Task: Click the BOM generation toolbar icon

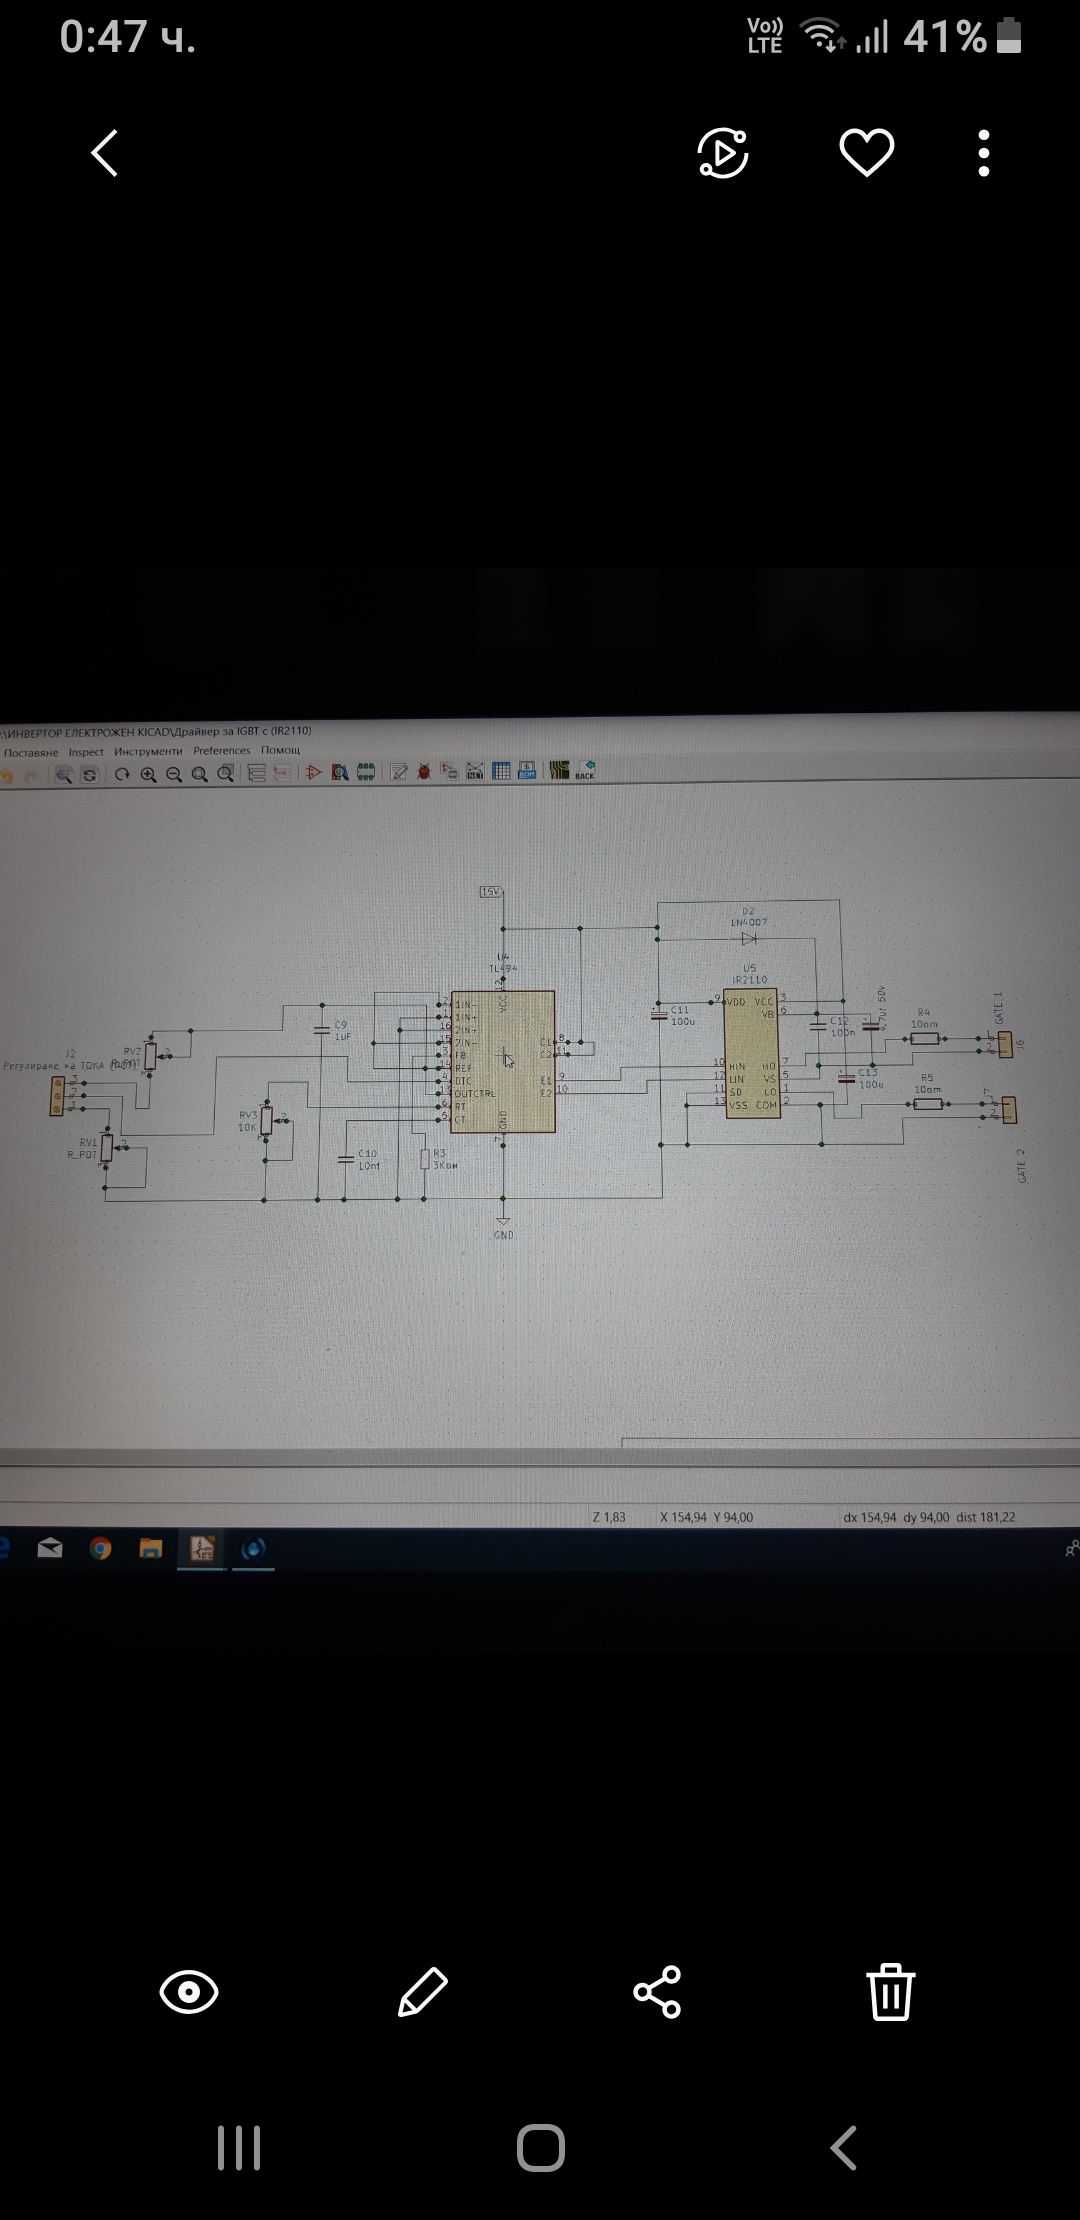Action: click(x=526, y=770)
